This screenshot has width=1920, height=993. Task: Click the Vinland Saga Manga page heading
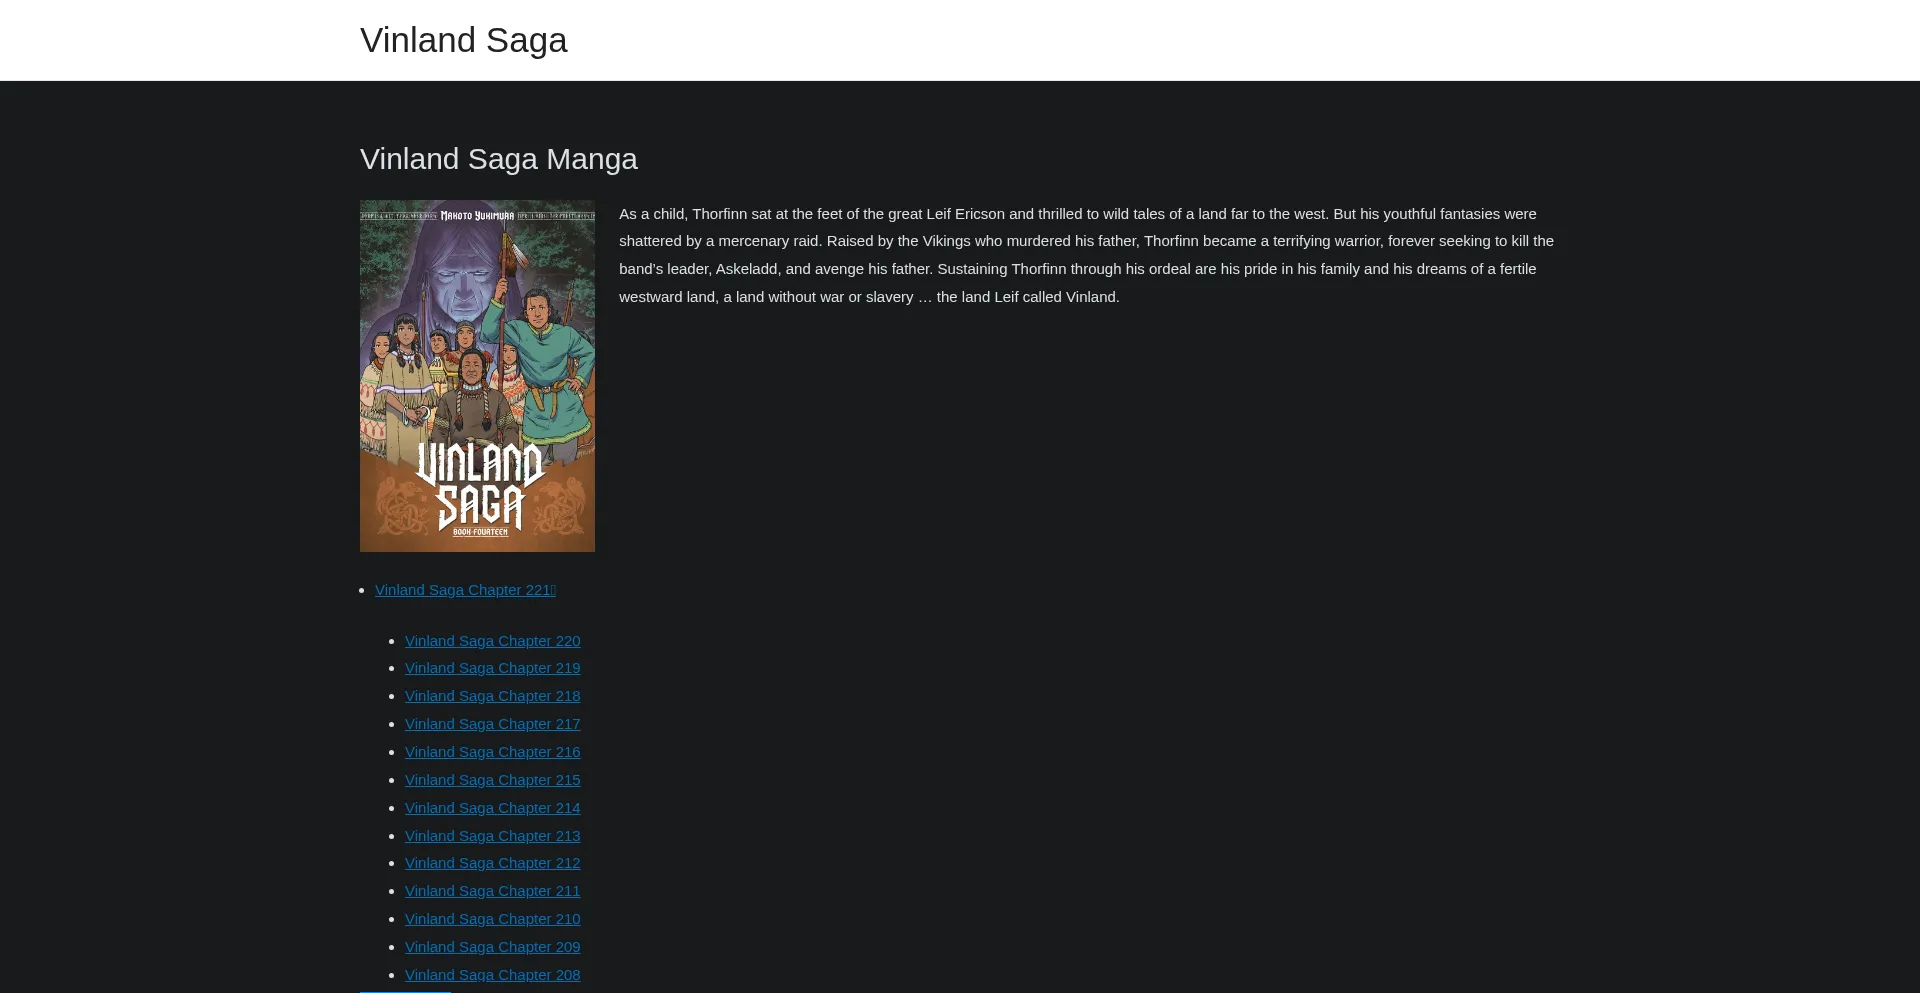(498, 158)
